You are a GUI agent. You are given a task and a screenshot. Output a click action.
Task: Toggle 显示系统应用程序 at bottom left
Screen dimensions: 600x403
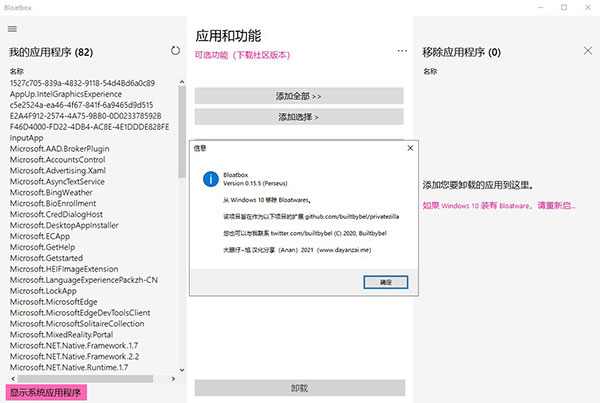tap(47, 392)
